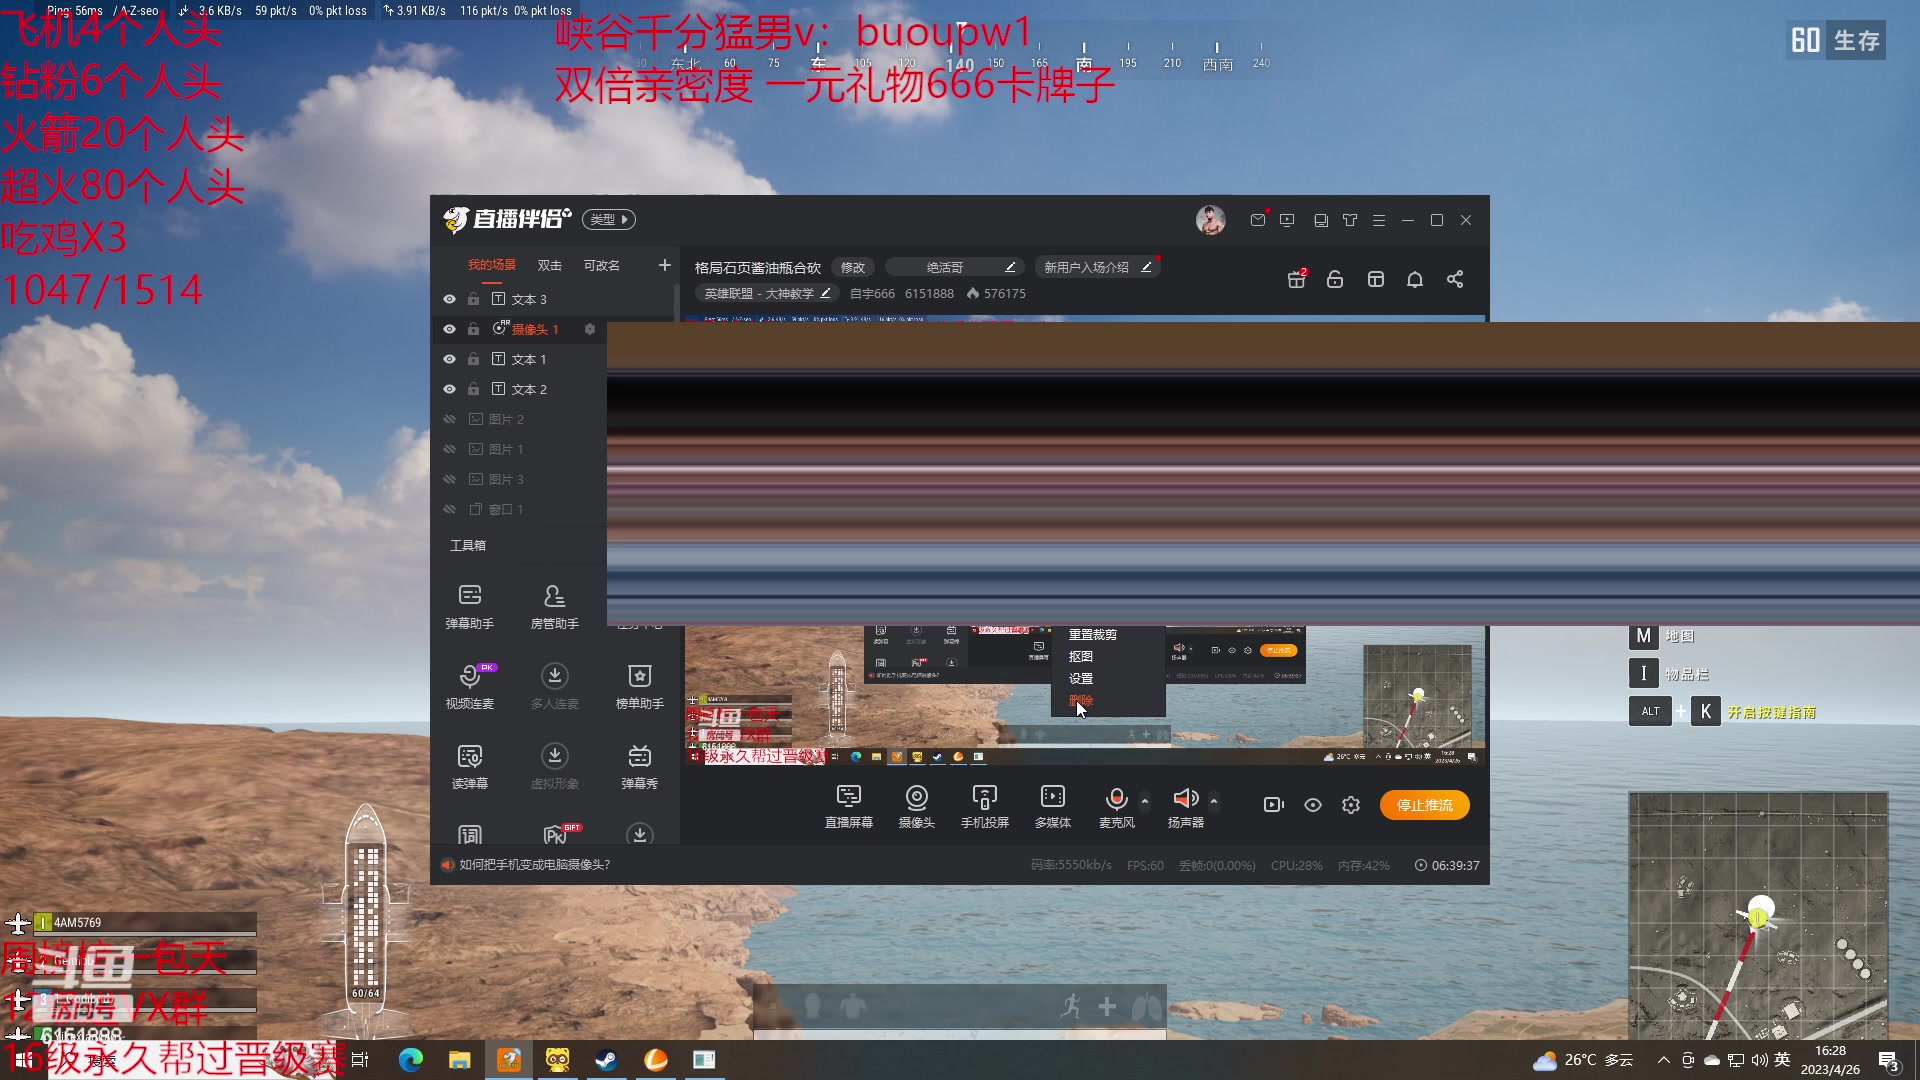Open Steam from the Windows taskbar
1920x1080 pixels.
pyautogui.click(x=606, y=1060)
